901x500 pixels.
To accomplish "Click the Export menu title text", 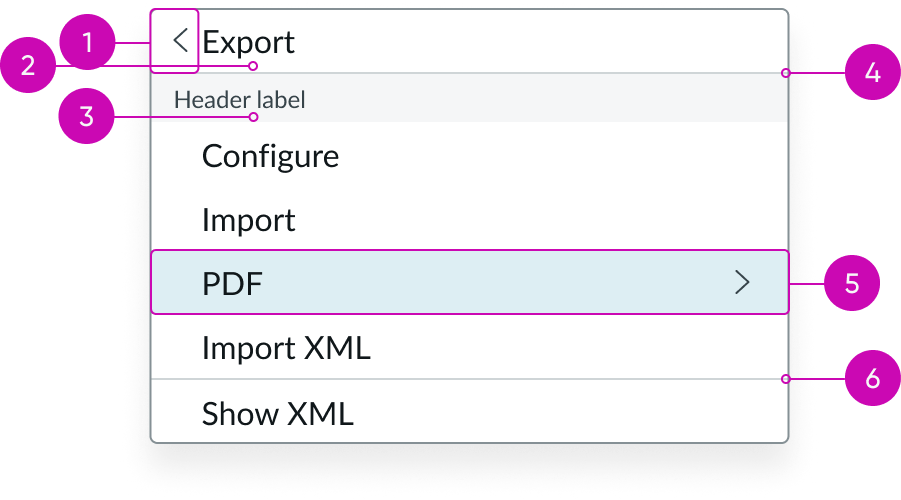I will pyautogui.click(x=248, y=42).
